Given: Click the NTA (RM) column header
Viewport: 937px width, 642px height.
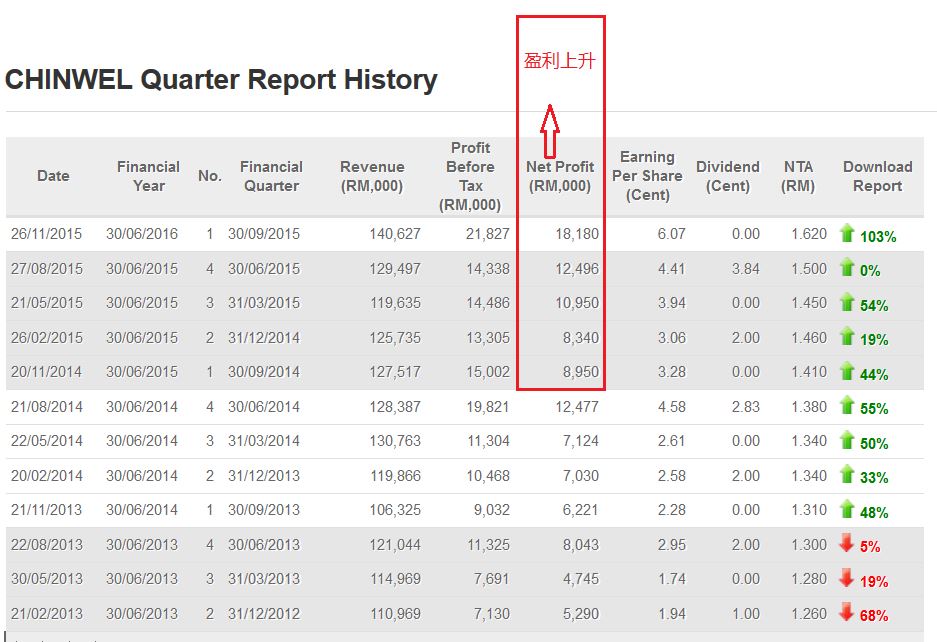Looking at the screenshot, I should 798,176.
